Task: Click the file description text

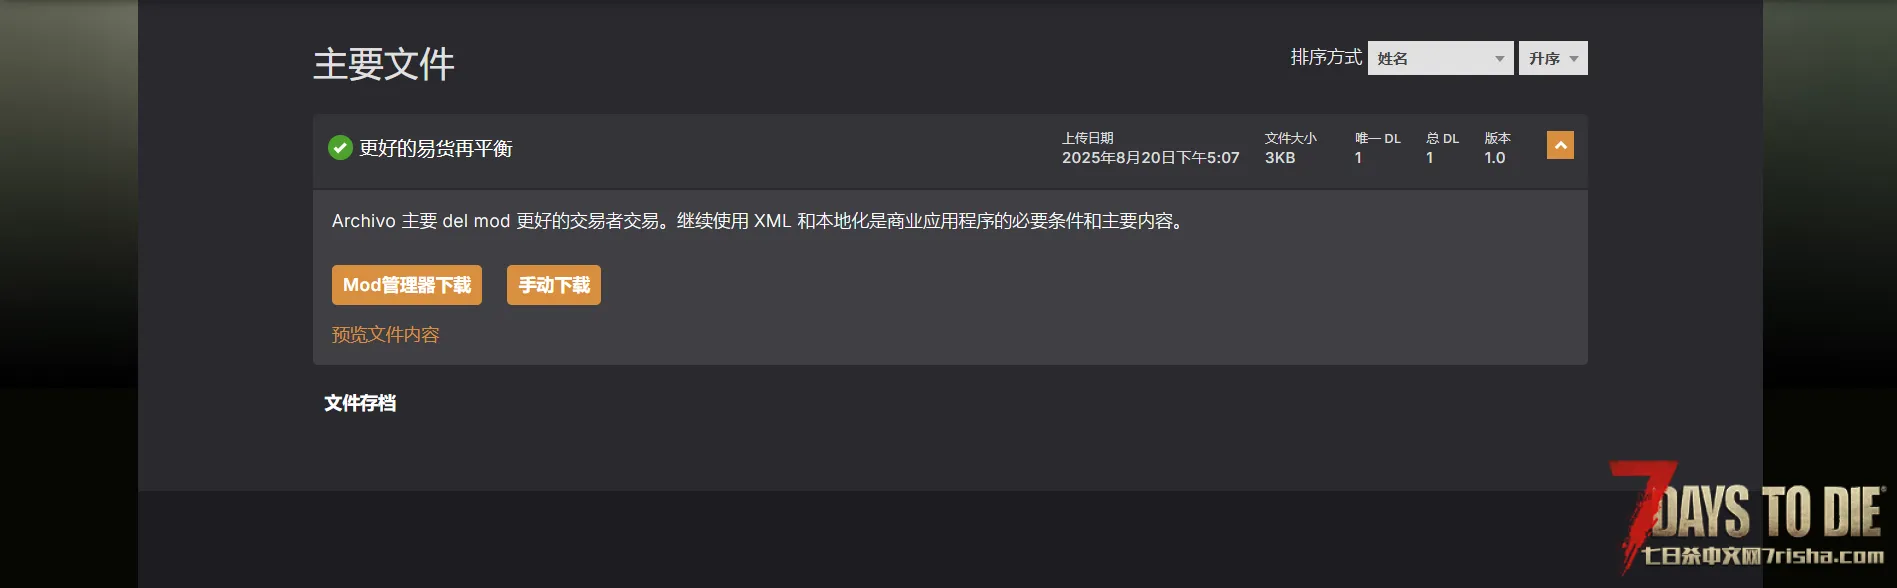Action: (760, 221)
